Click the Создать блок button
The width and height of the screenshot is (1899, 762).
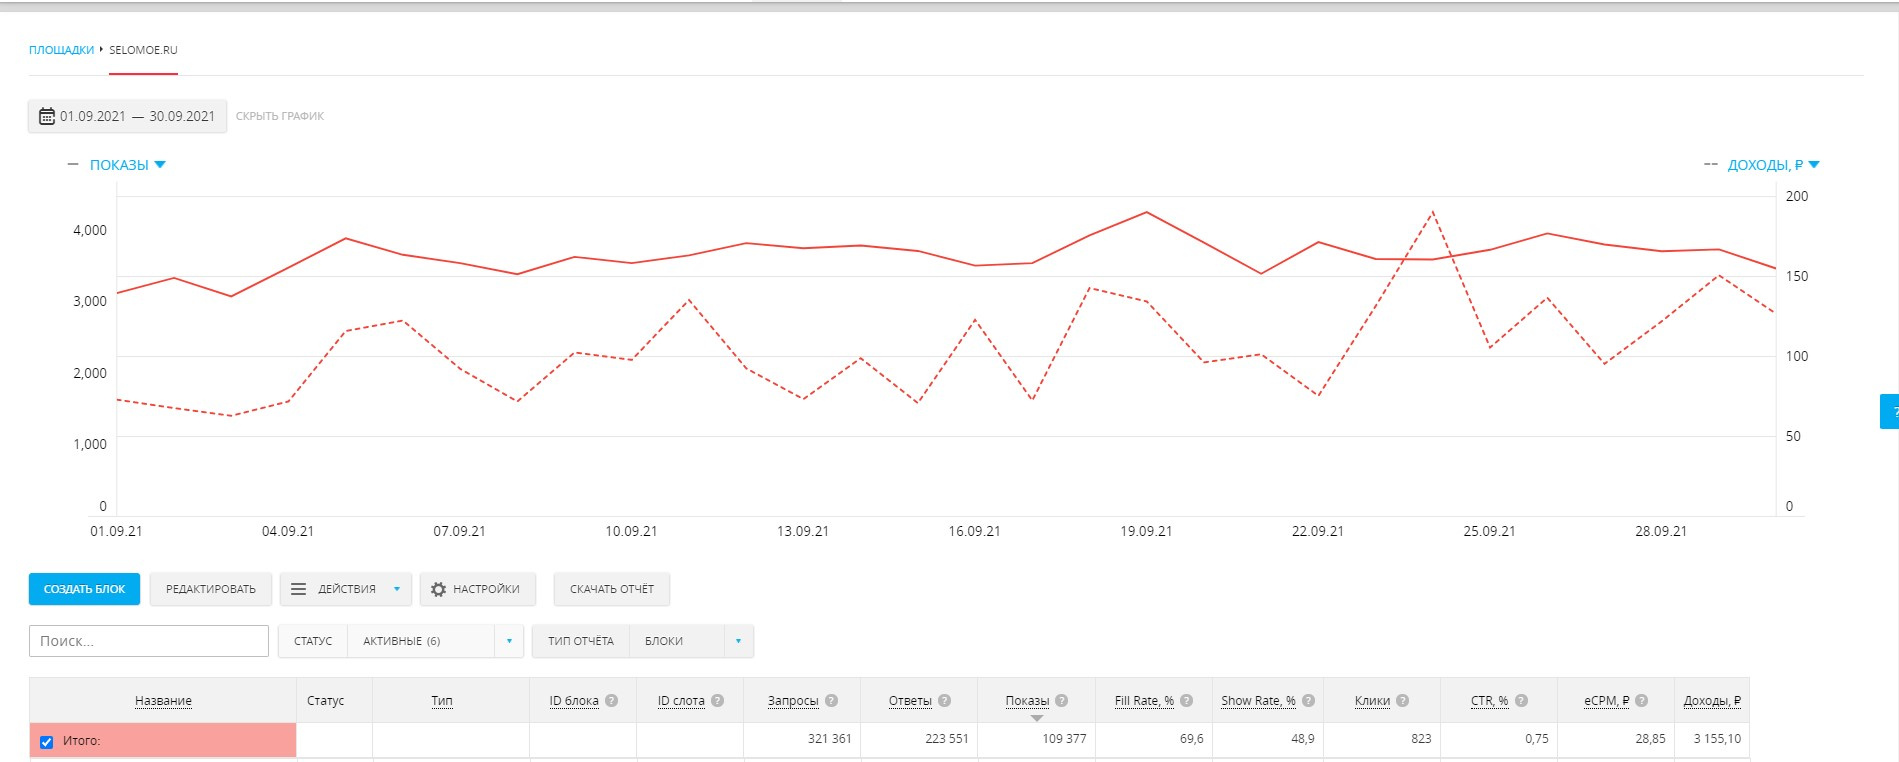click(84, 590)
